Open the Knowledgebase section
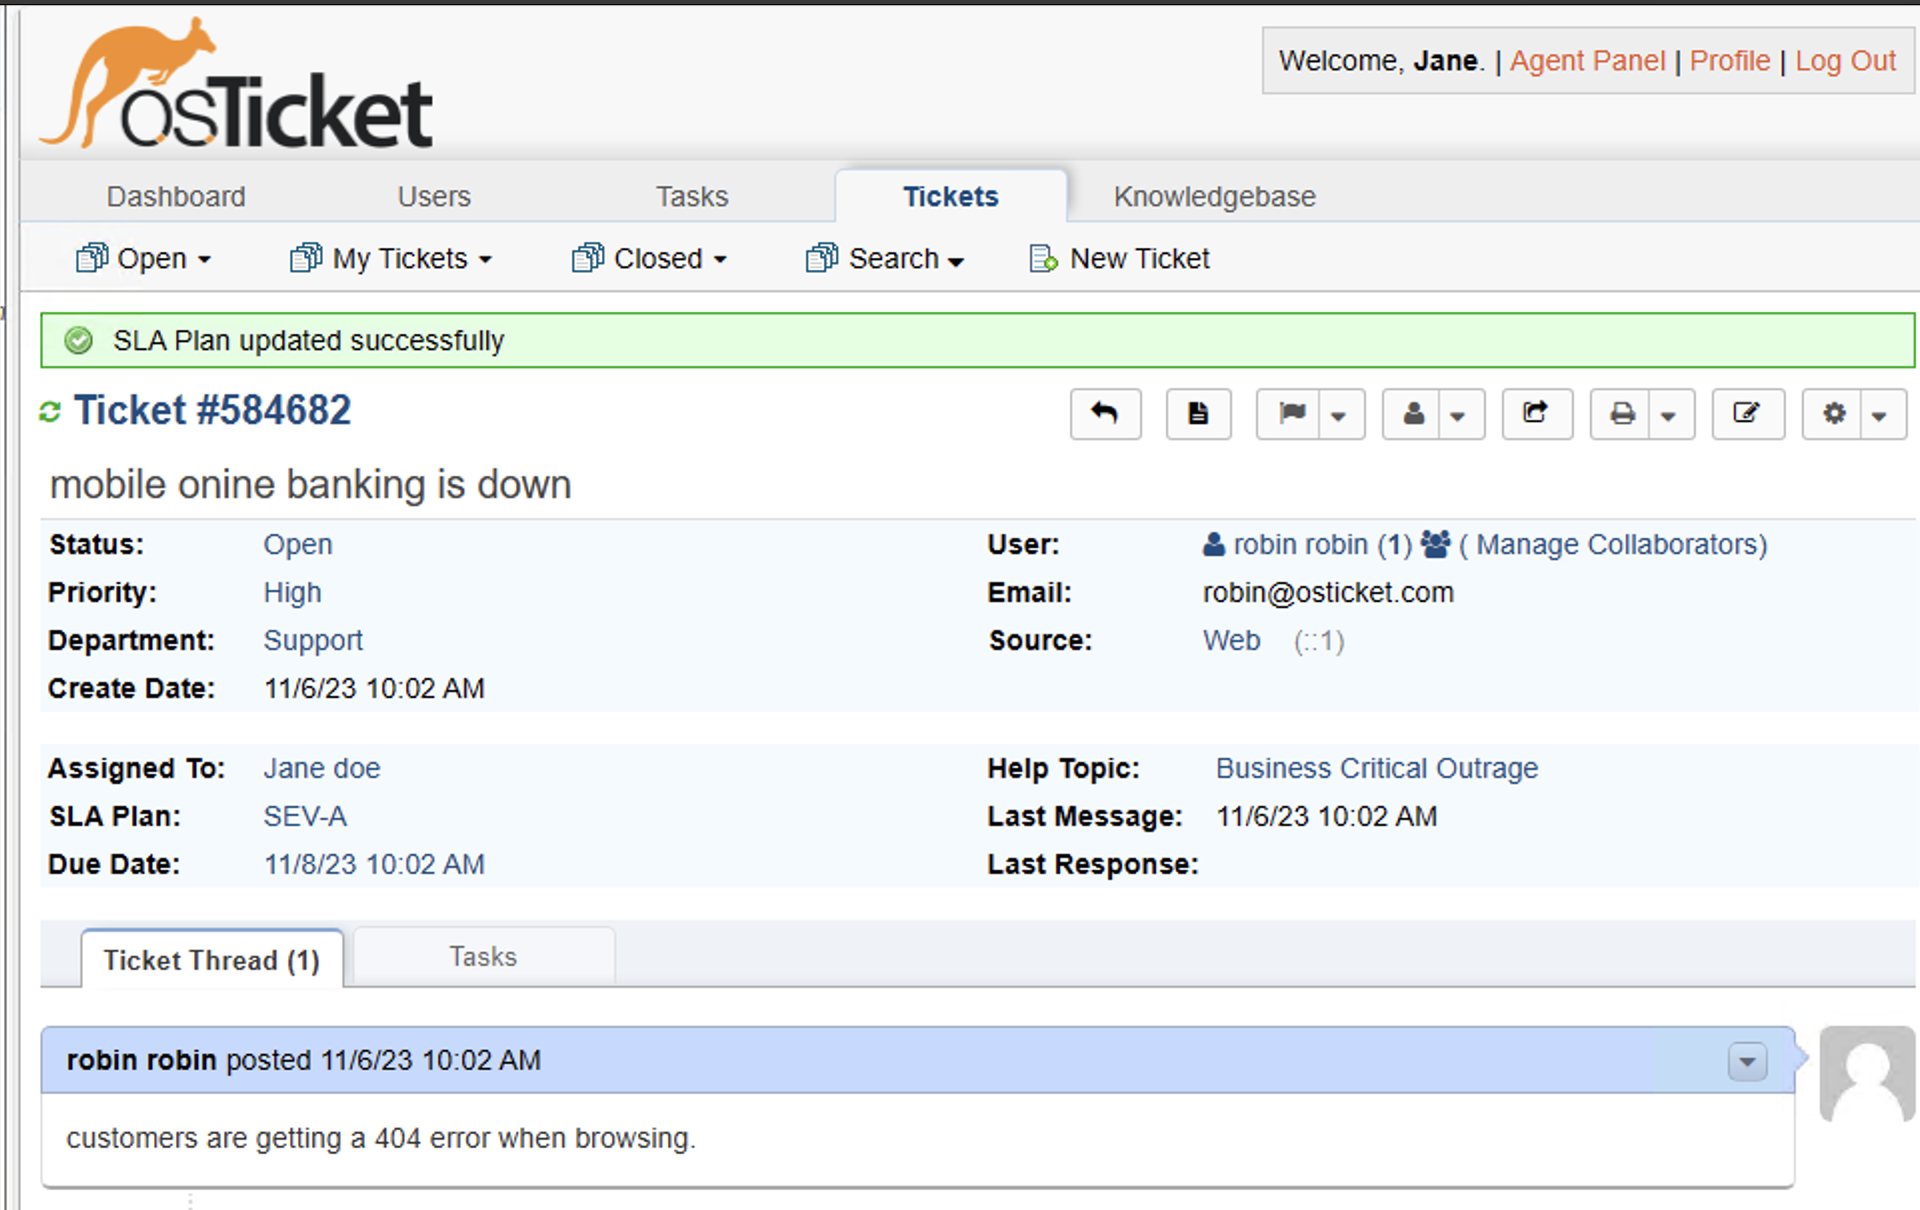The height and width of the screenshot is (1210, 1920). coord(1214,196)
